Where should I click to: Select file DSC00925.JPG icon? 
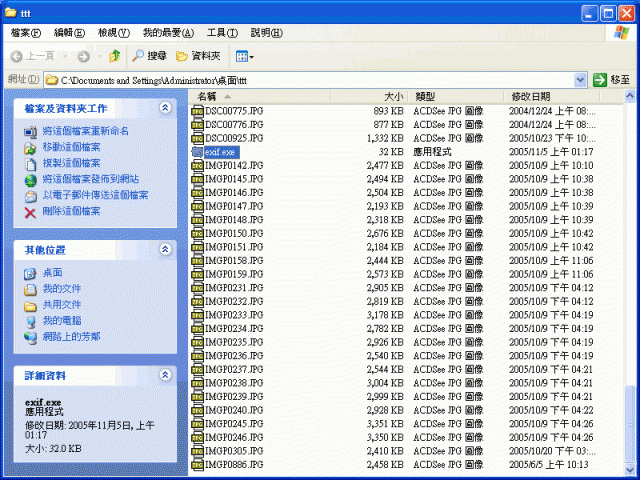pyautogui.click(x=198, y=138)
